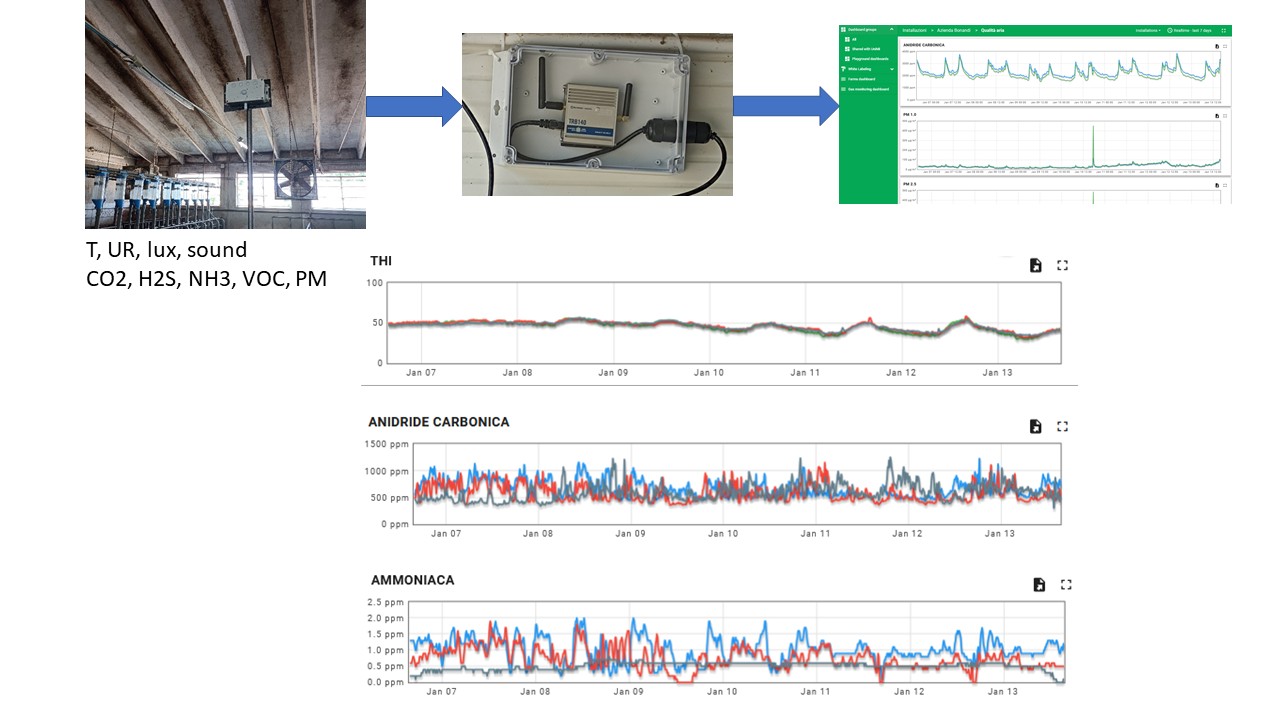
Task: Click fullscreen icon in green dashboard header
Action: pos(1223,30)
